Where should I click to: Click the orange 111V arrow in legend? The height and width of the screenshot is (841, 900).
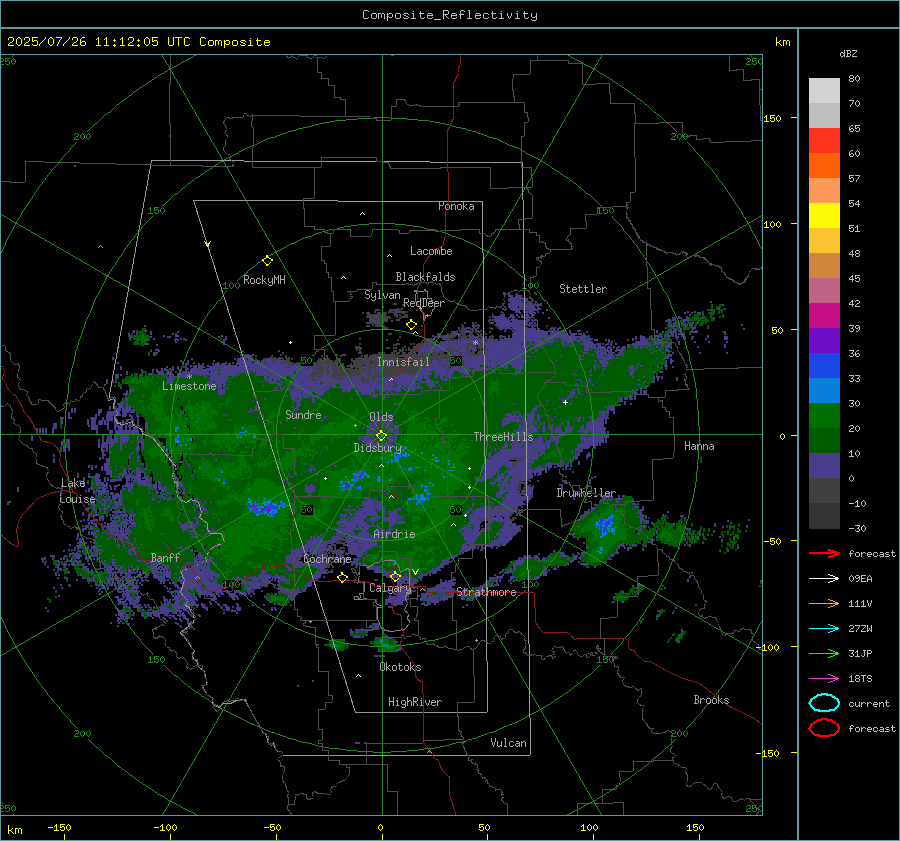coord(824,603)
